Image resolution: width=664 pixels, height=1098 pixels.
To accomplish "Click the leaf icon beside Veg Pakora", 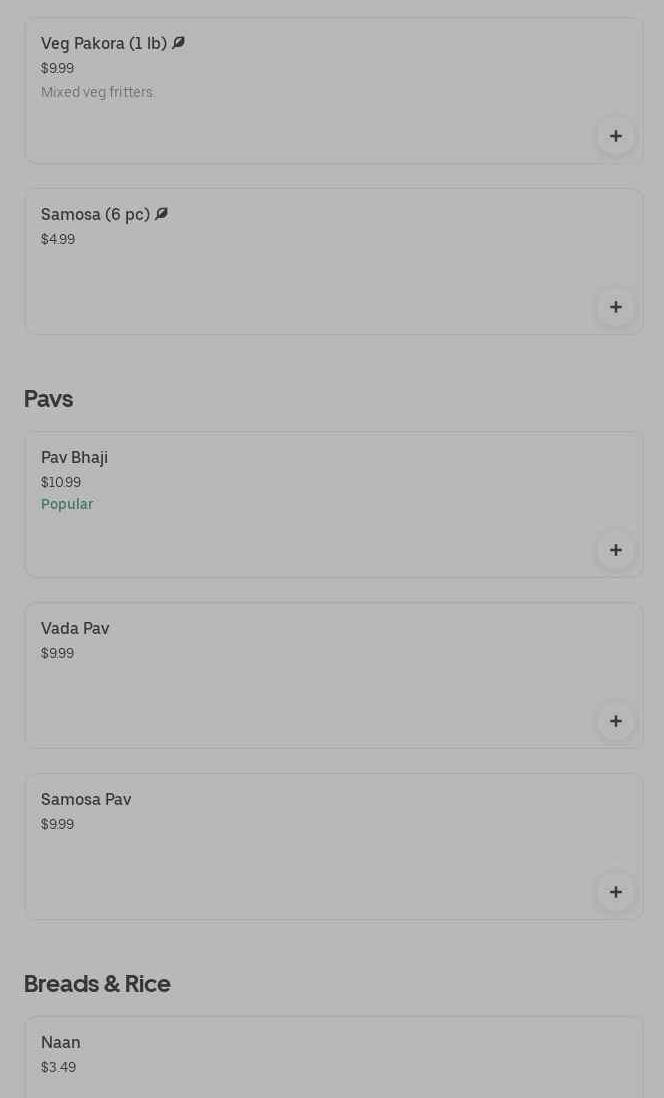I will tap(178, 43).
